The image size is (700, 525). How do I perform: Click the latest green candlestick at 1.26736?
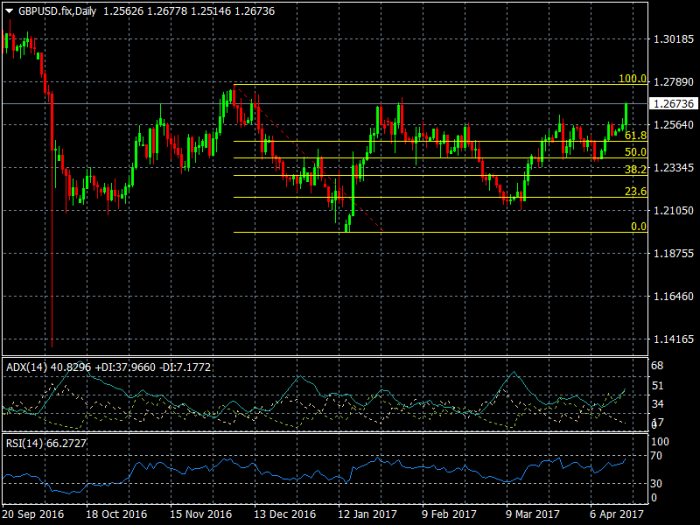pos(626,115)
